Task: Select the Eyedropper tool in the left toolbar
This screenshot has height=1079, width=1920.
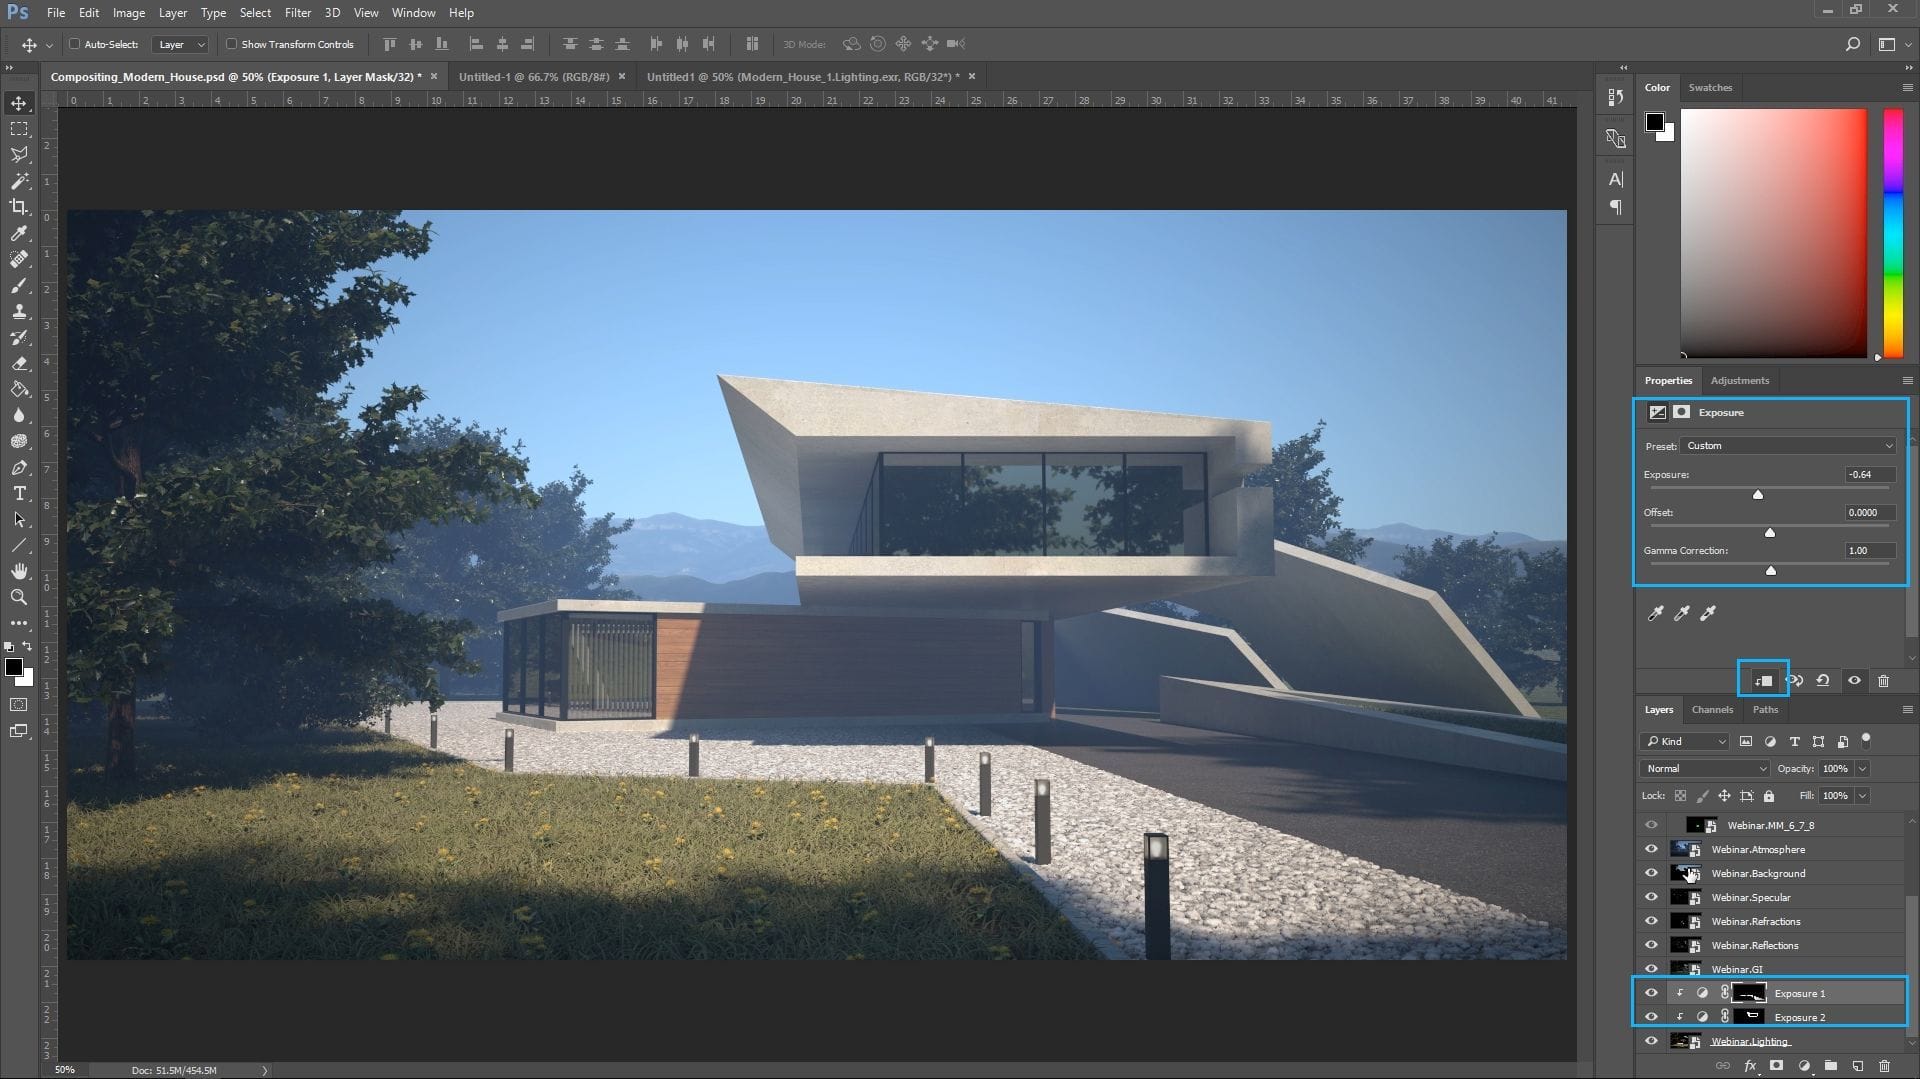Action: (x=19, y=233)
